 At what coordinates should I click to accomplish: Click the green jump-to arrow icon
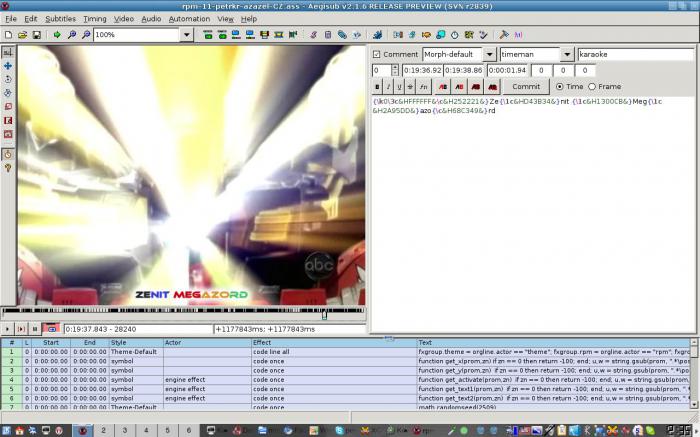[x=57, y=35]
